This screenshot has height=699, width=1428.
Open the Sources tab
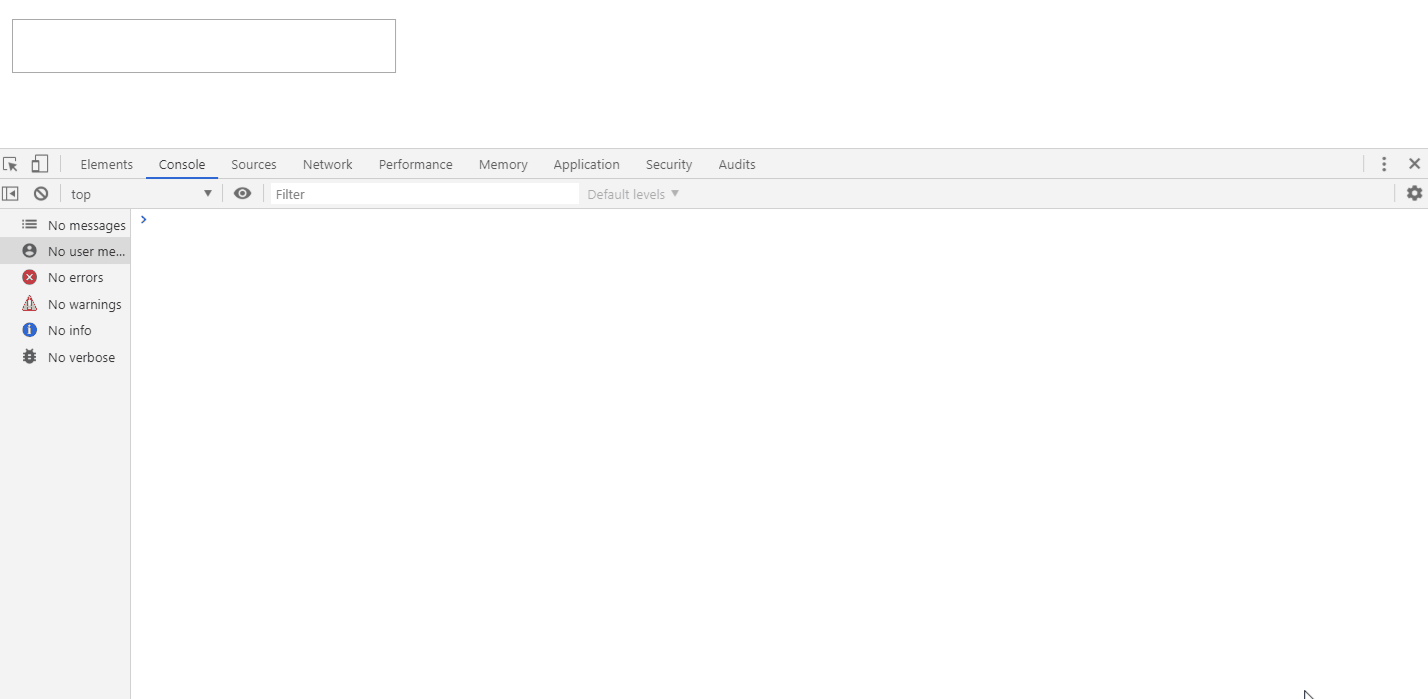pos(254,164)
